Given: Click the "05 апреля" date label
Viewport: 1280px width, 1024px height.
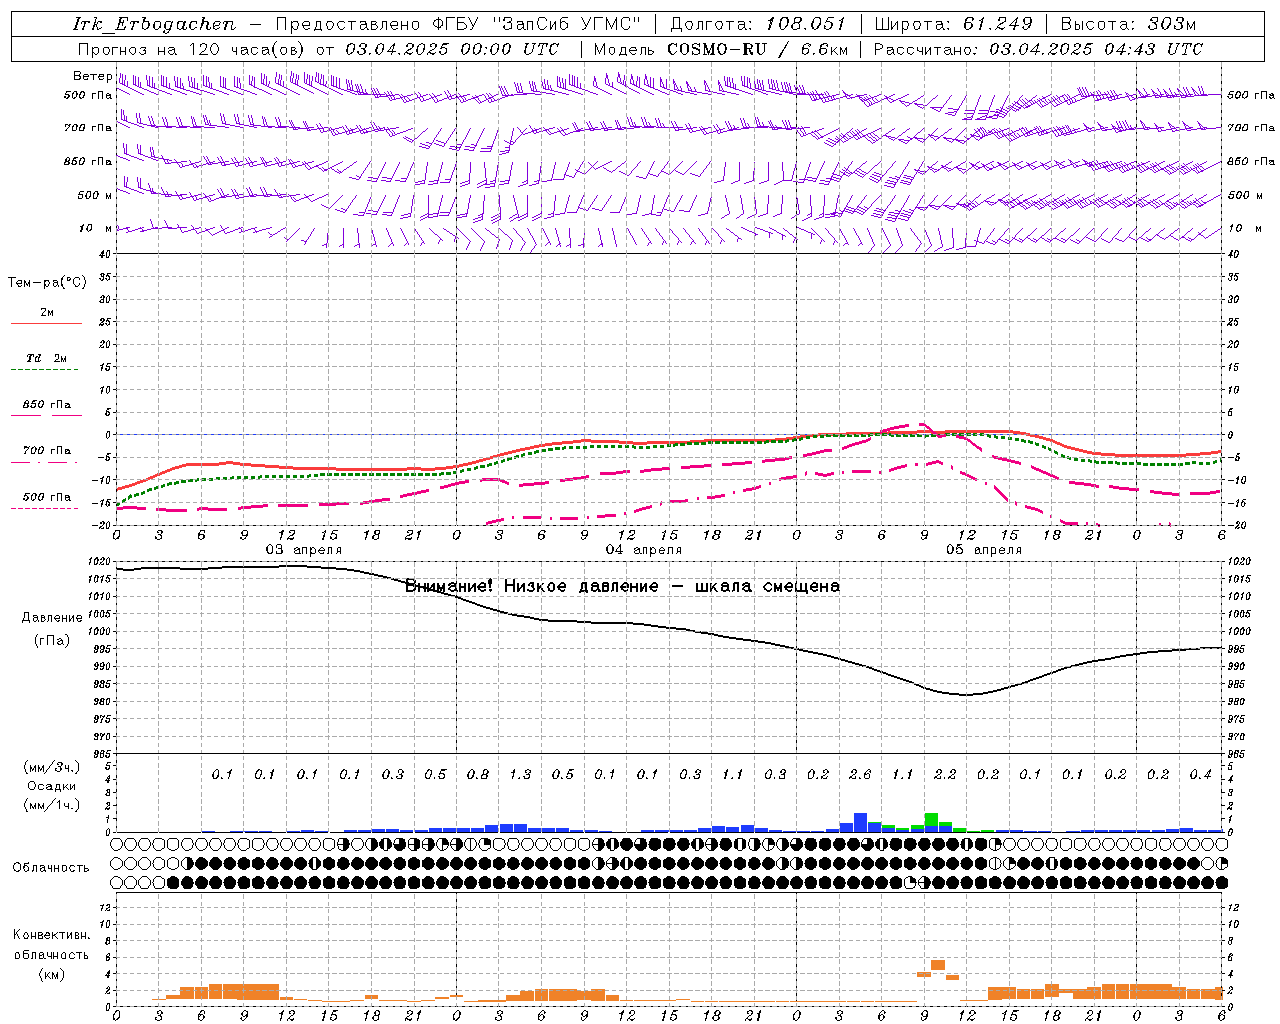Looking at the screenshot, I should coord(984,550).
